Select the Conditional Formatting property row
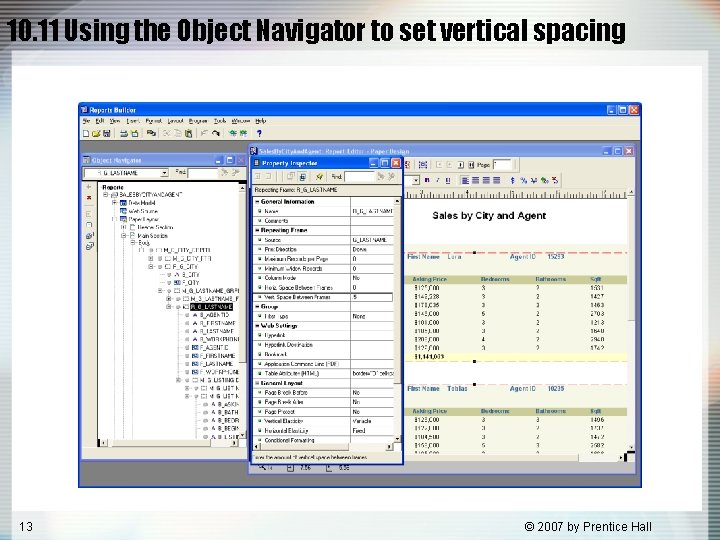The width and height of the screenshot is (720, 540). pyautogui.click(x=323, y=440)
